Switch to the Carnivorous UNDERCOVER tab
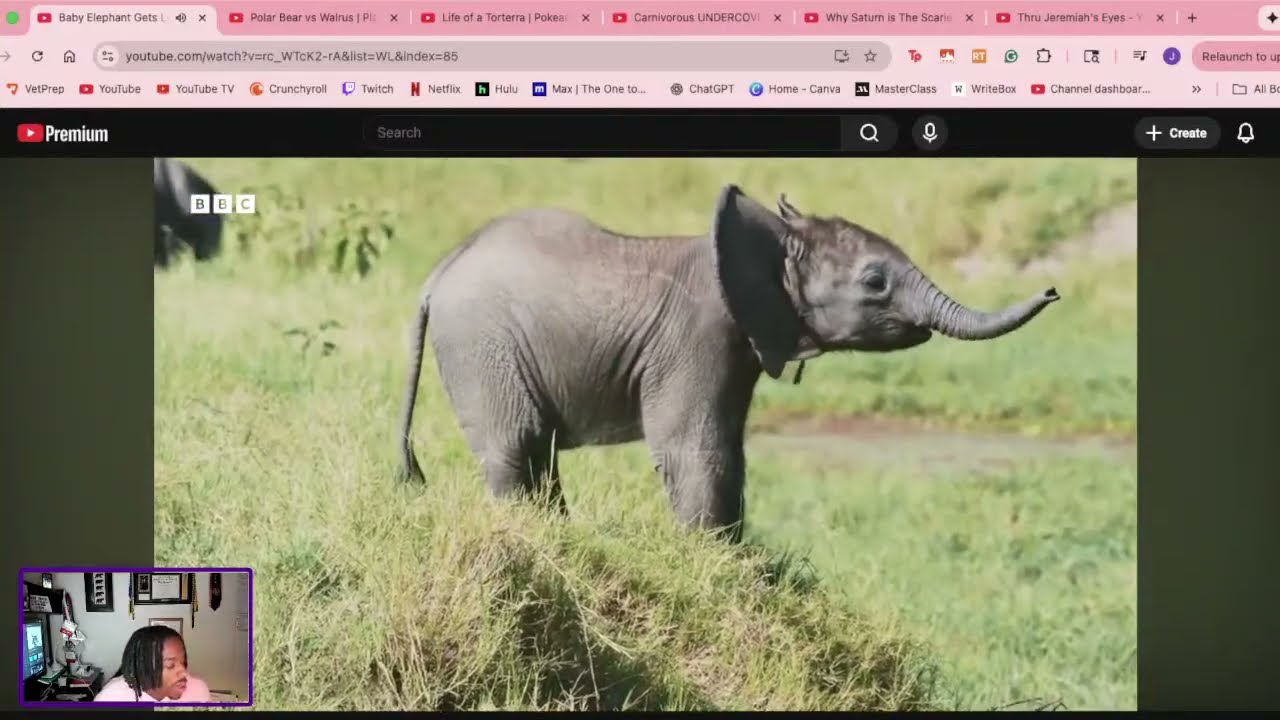The image size is (1280, 720). pyautogui.click(x=697, y=18)
